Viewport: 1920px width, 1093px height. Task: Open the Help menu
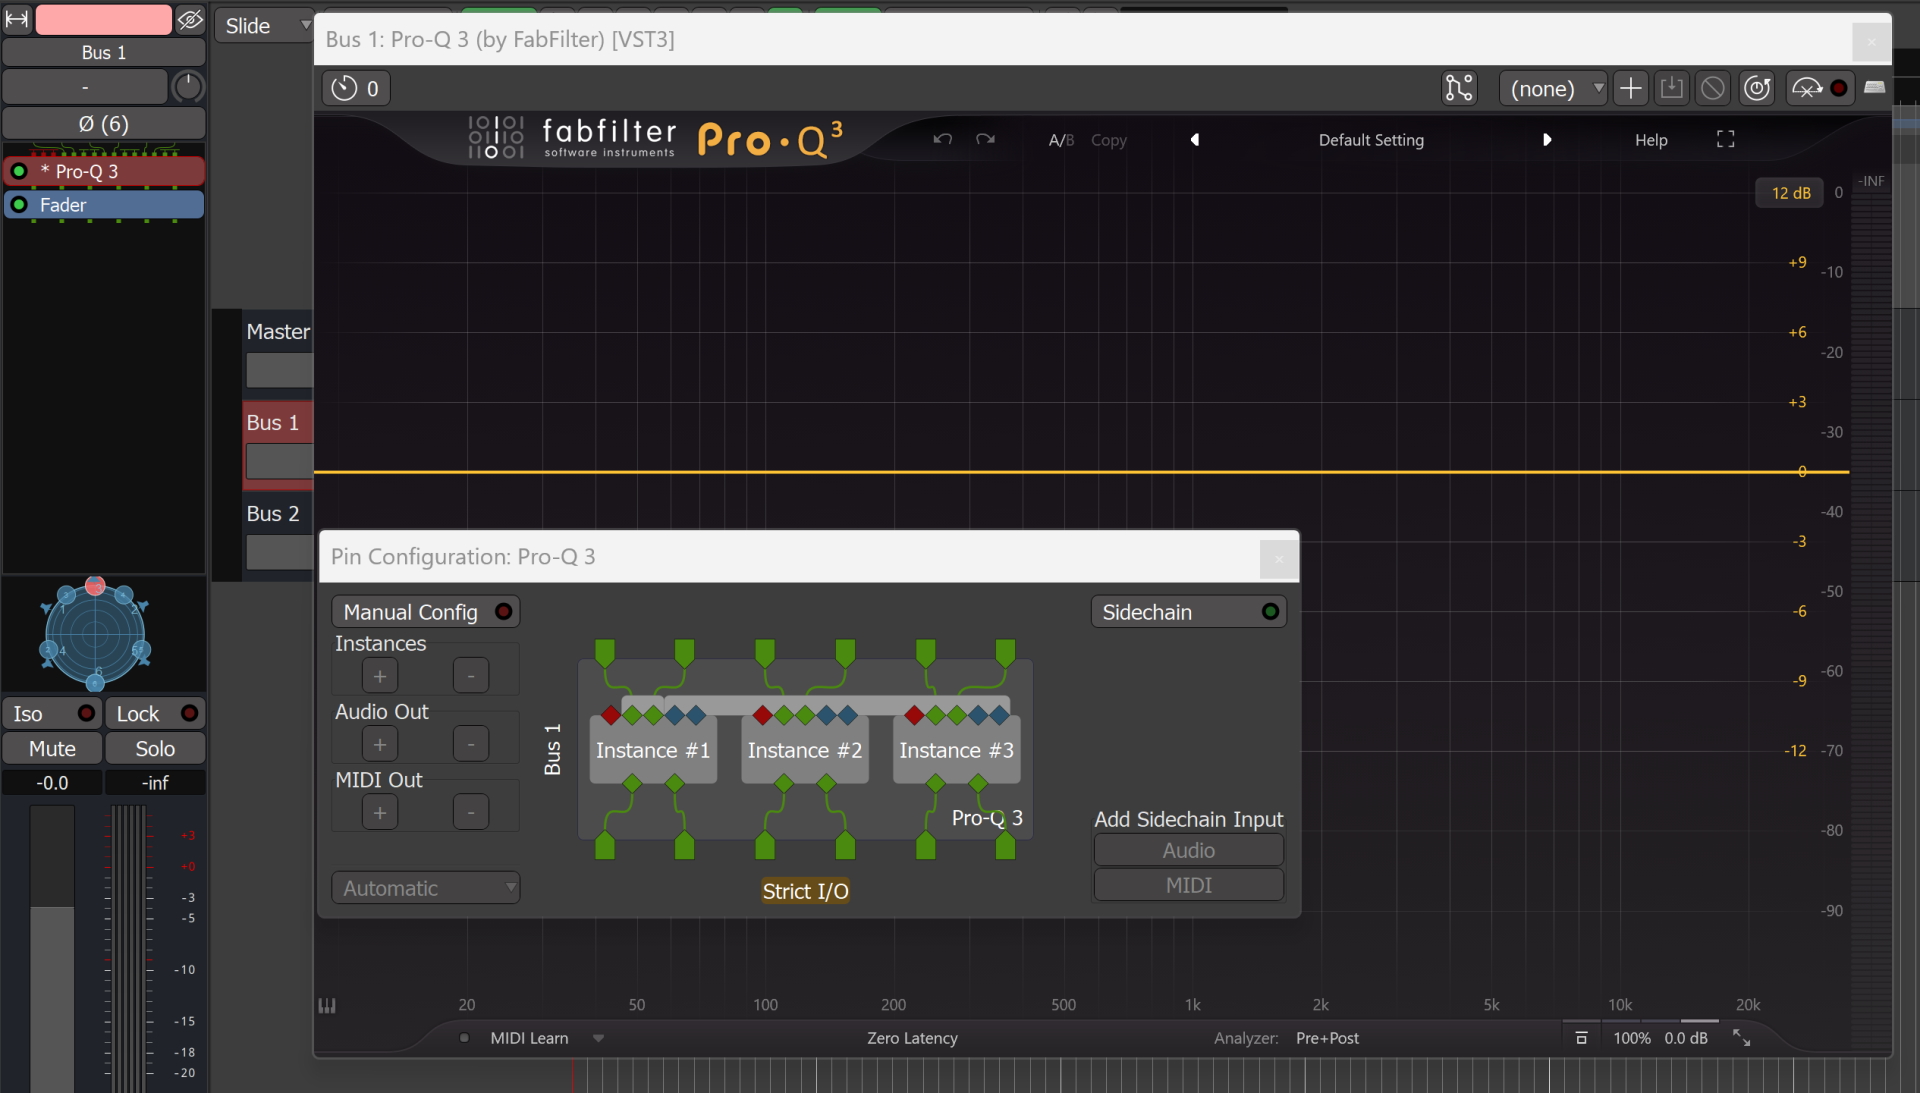tap(1650, 140)
